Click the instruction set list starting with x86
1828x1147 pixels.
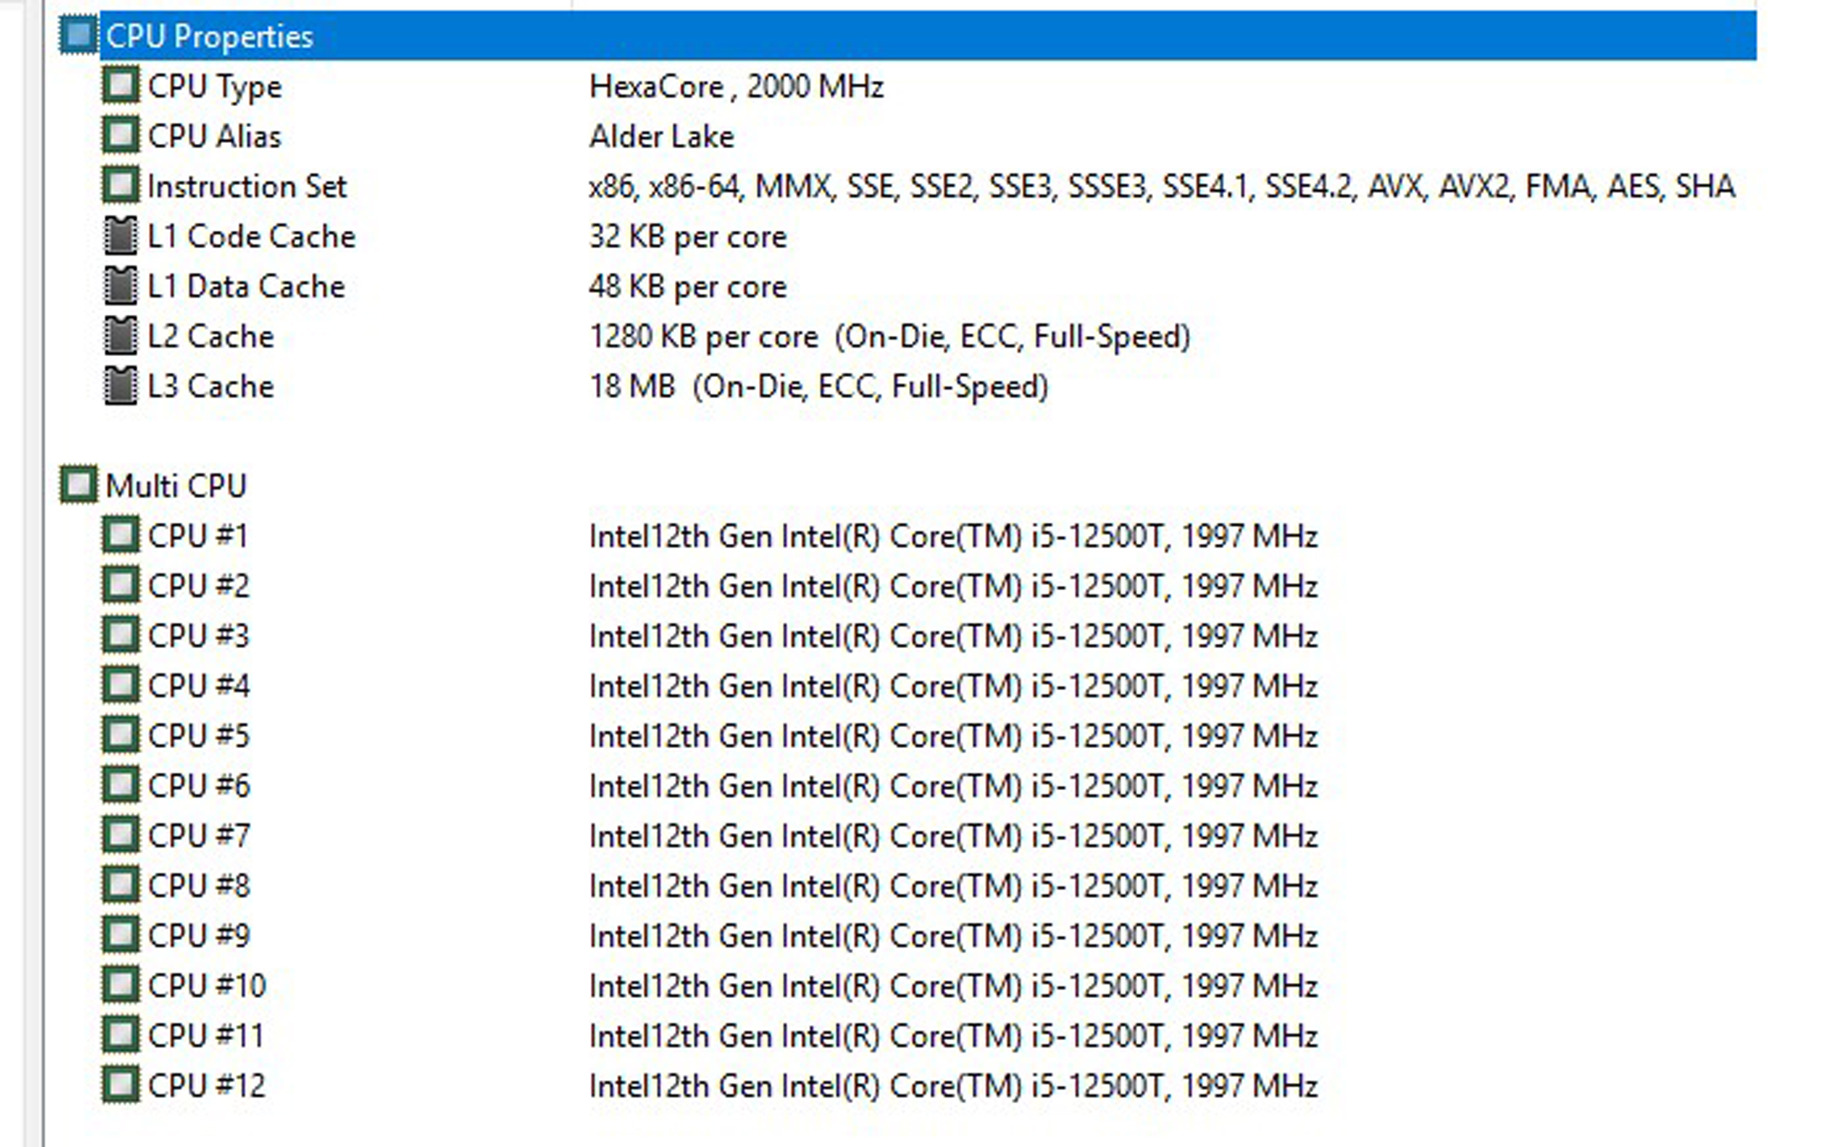click(1162, 186)
